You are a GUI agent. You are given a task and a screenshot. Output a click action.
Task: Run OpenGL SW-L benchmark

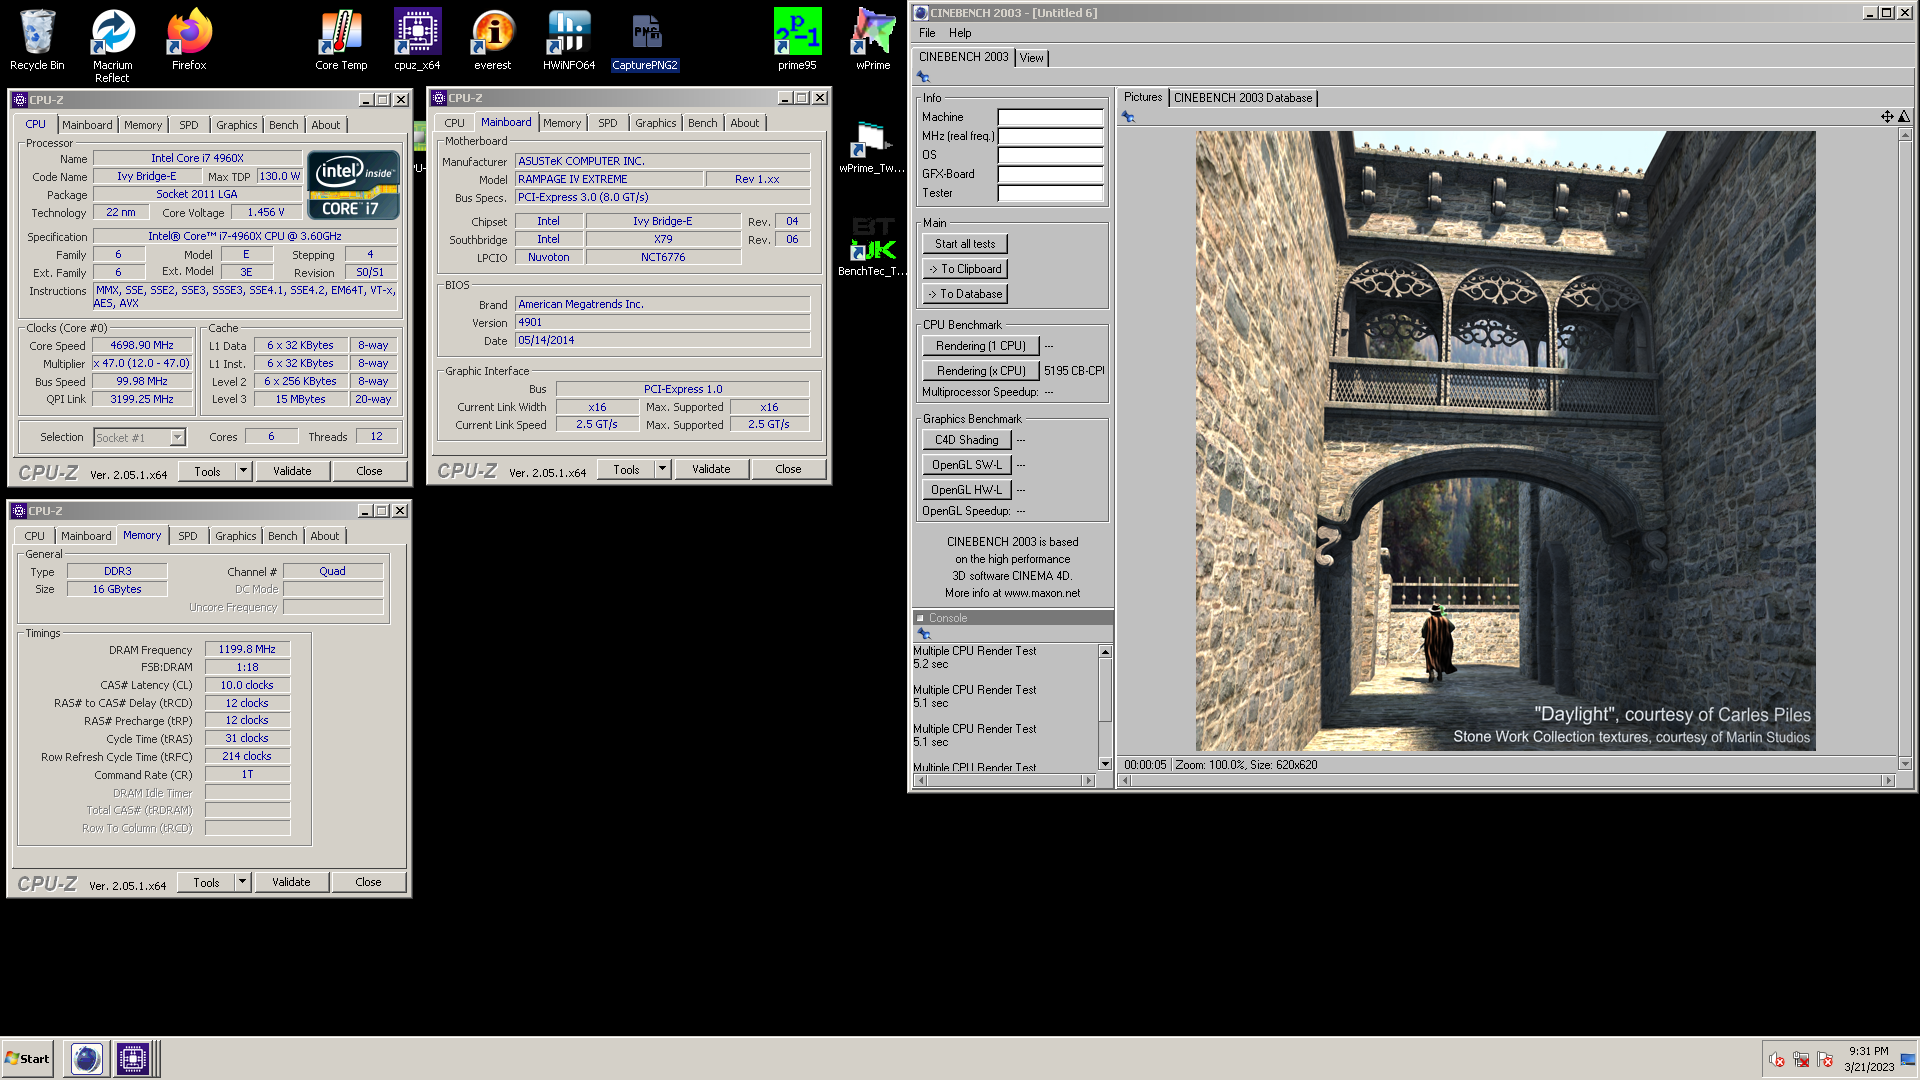(x=967, y=465)
